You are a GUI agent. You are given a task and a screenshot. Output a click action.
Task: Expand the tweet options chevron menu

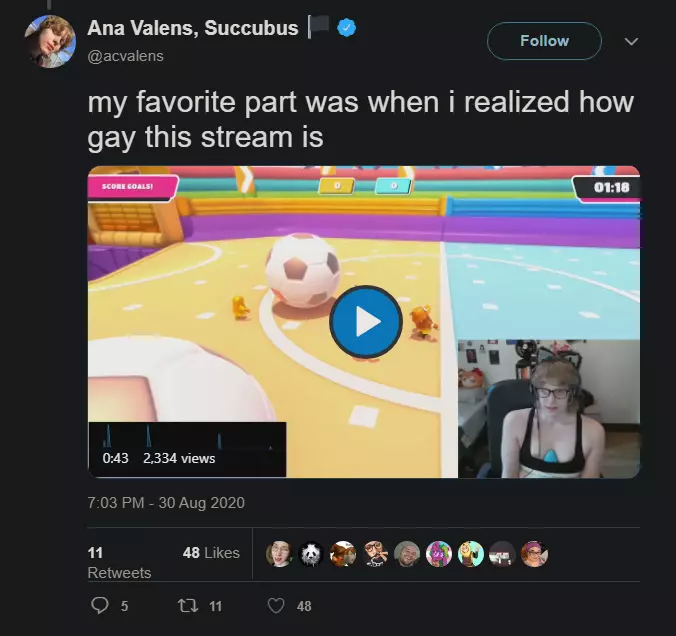tap(631, 41)
